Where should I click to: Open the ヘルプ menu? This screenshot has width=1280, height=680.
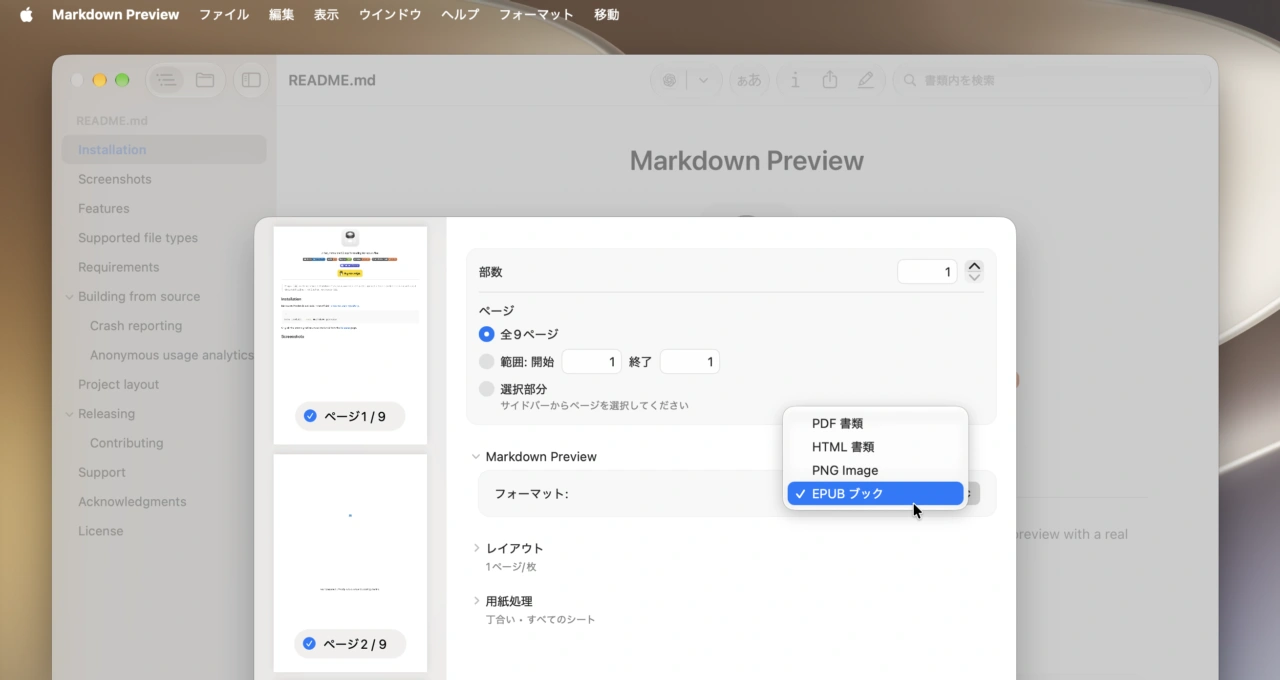pos(460,14)
